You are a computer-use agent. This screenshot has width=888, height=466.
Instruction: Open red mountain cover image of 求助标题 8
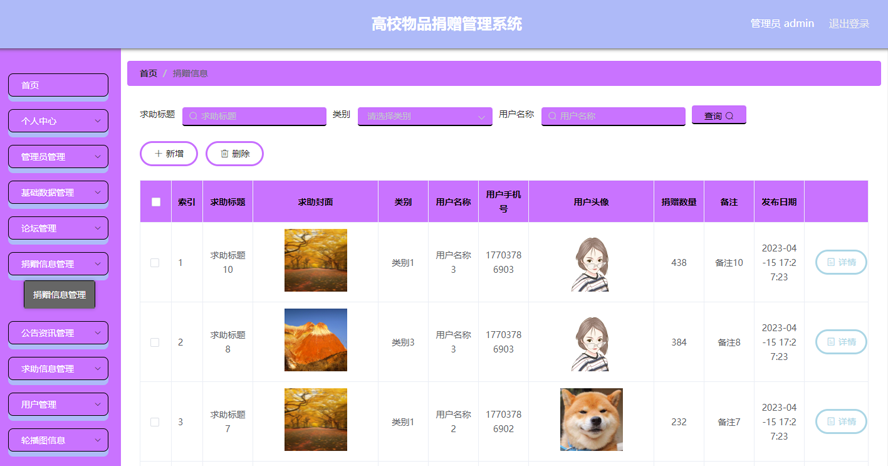tap(315, 340)
